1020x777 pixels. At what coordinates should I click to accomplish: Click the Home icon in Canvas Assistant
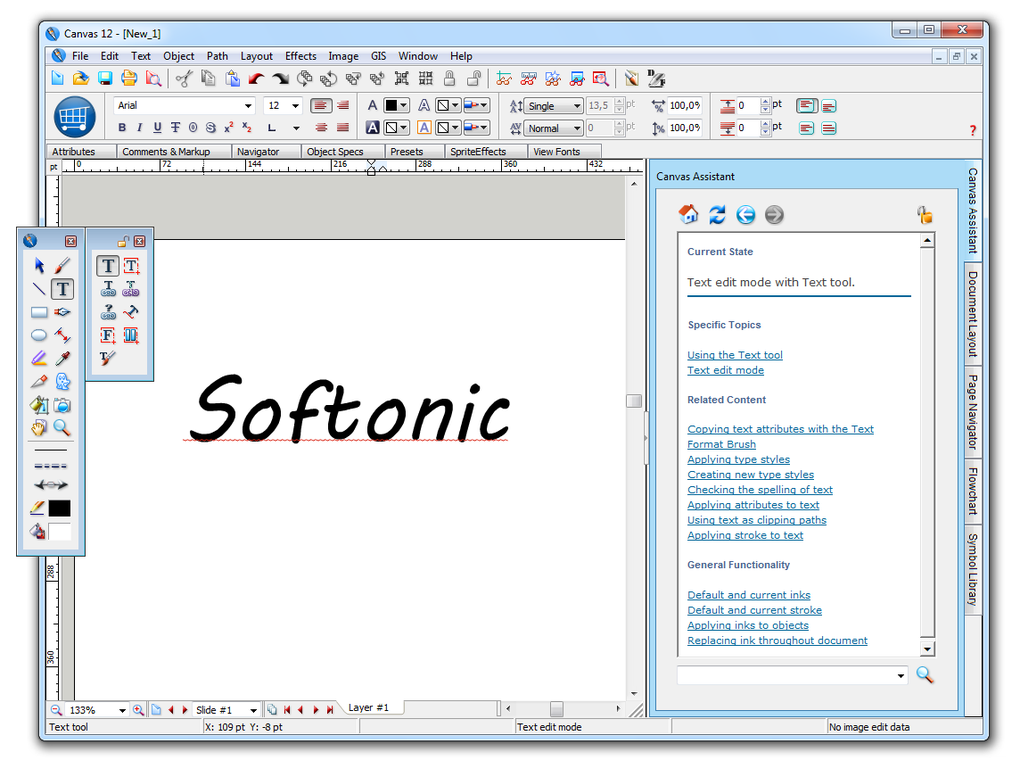(688, 214)
